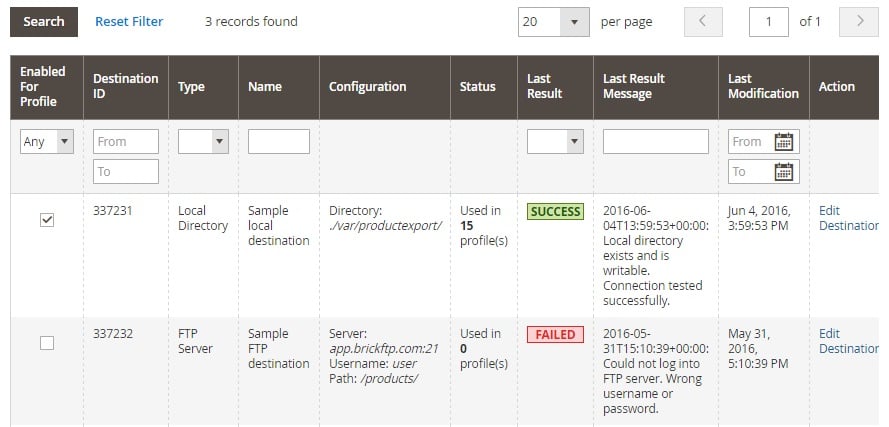
Task: Edit Destination for FTP server 337232
Action: click(849, 341)
